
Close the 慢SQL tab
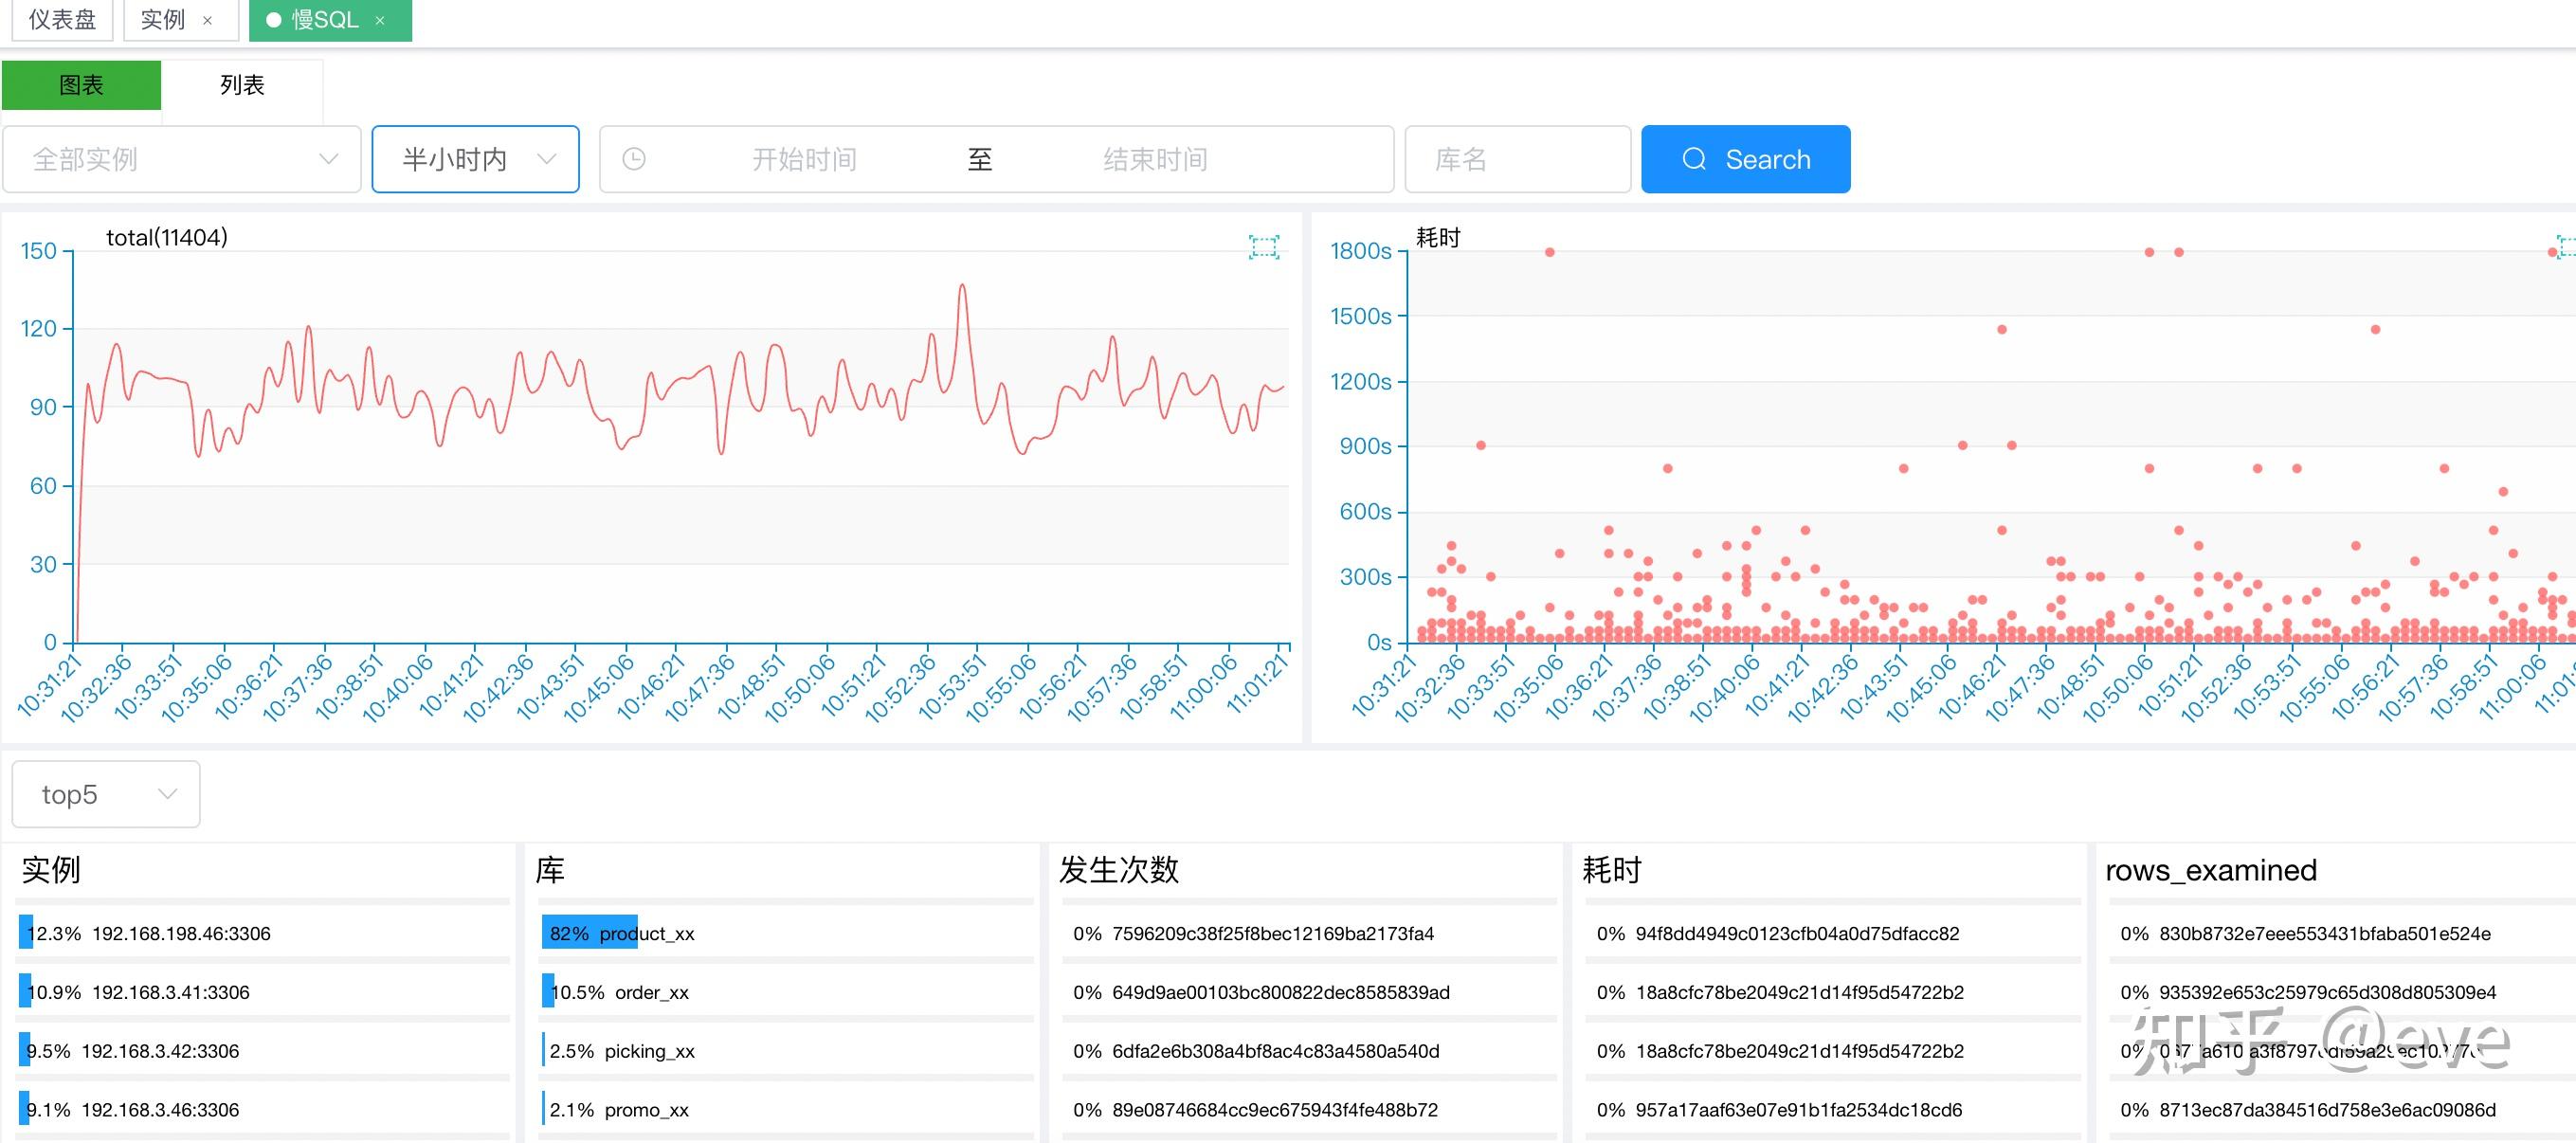click(380, 20)
